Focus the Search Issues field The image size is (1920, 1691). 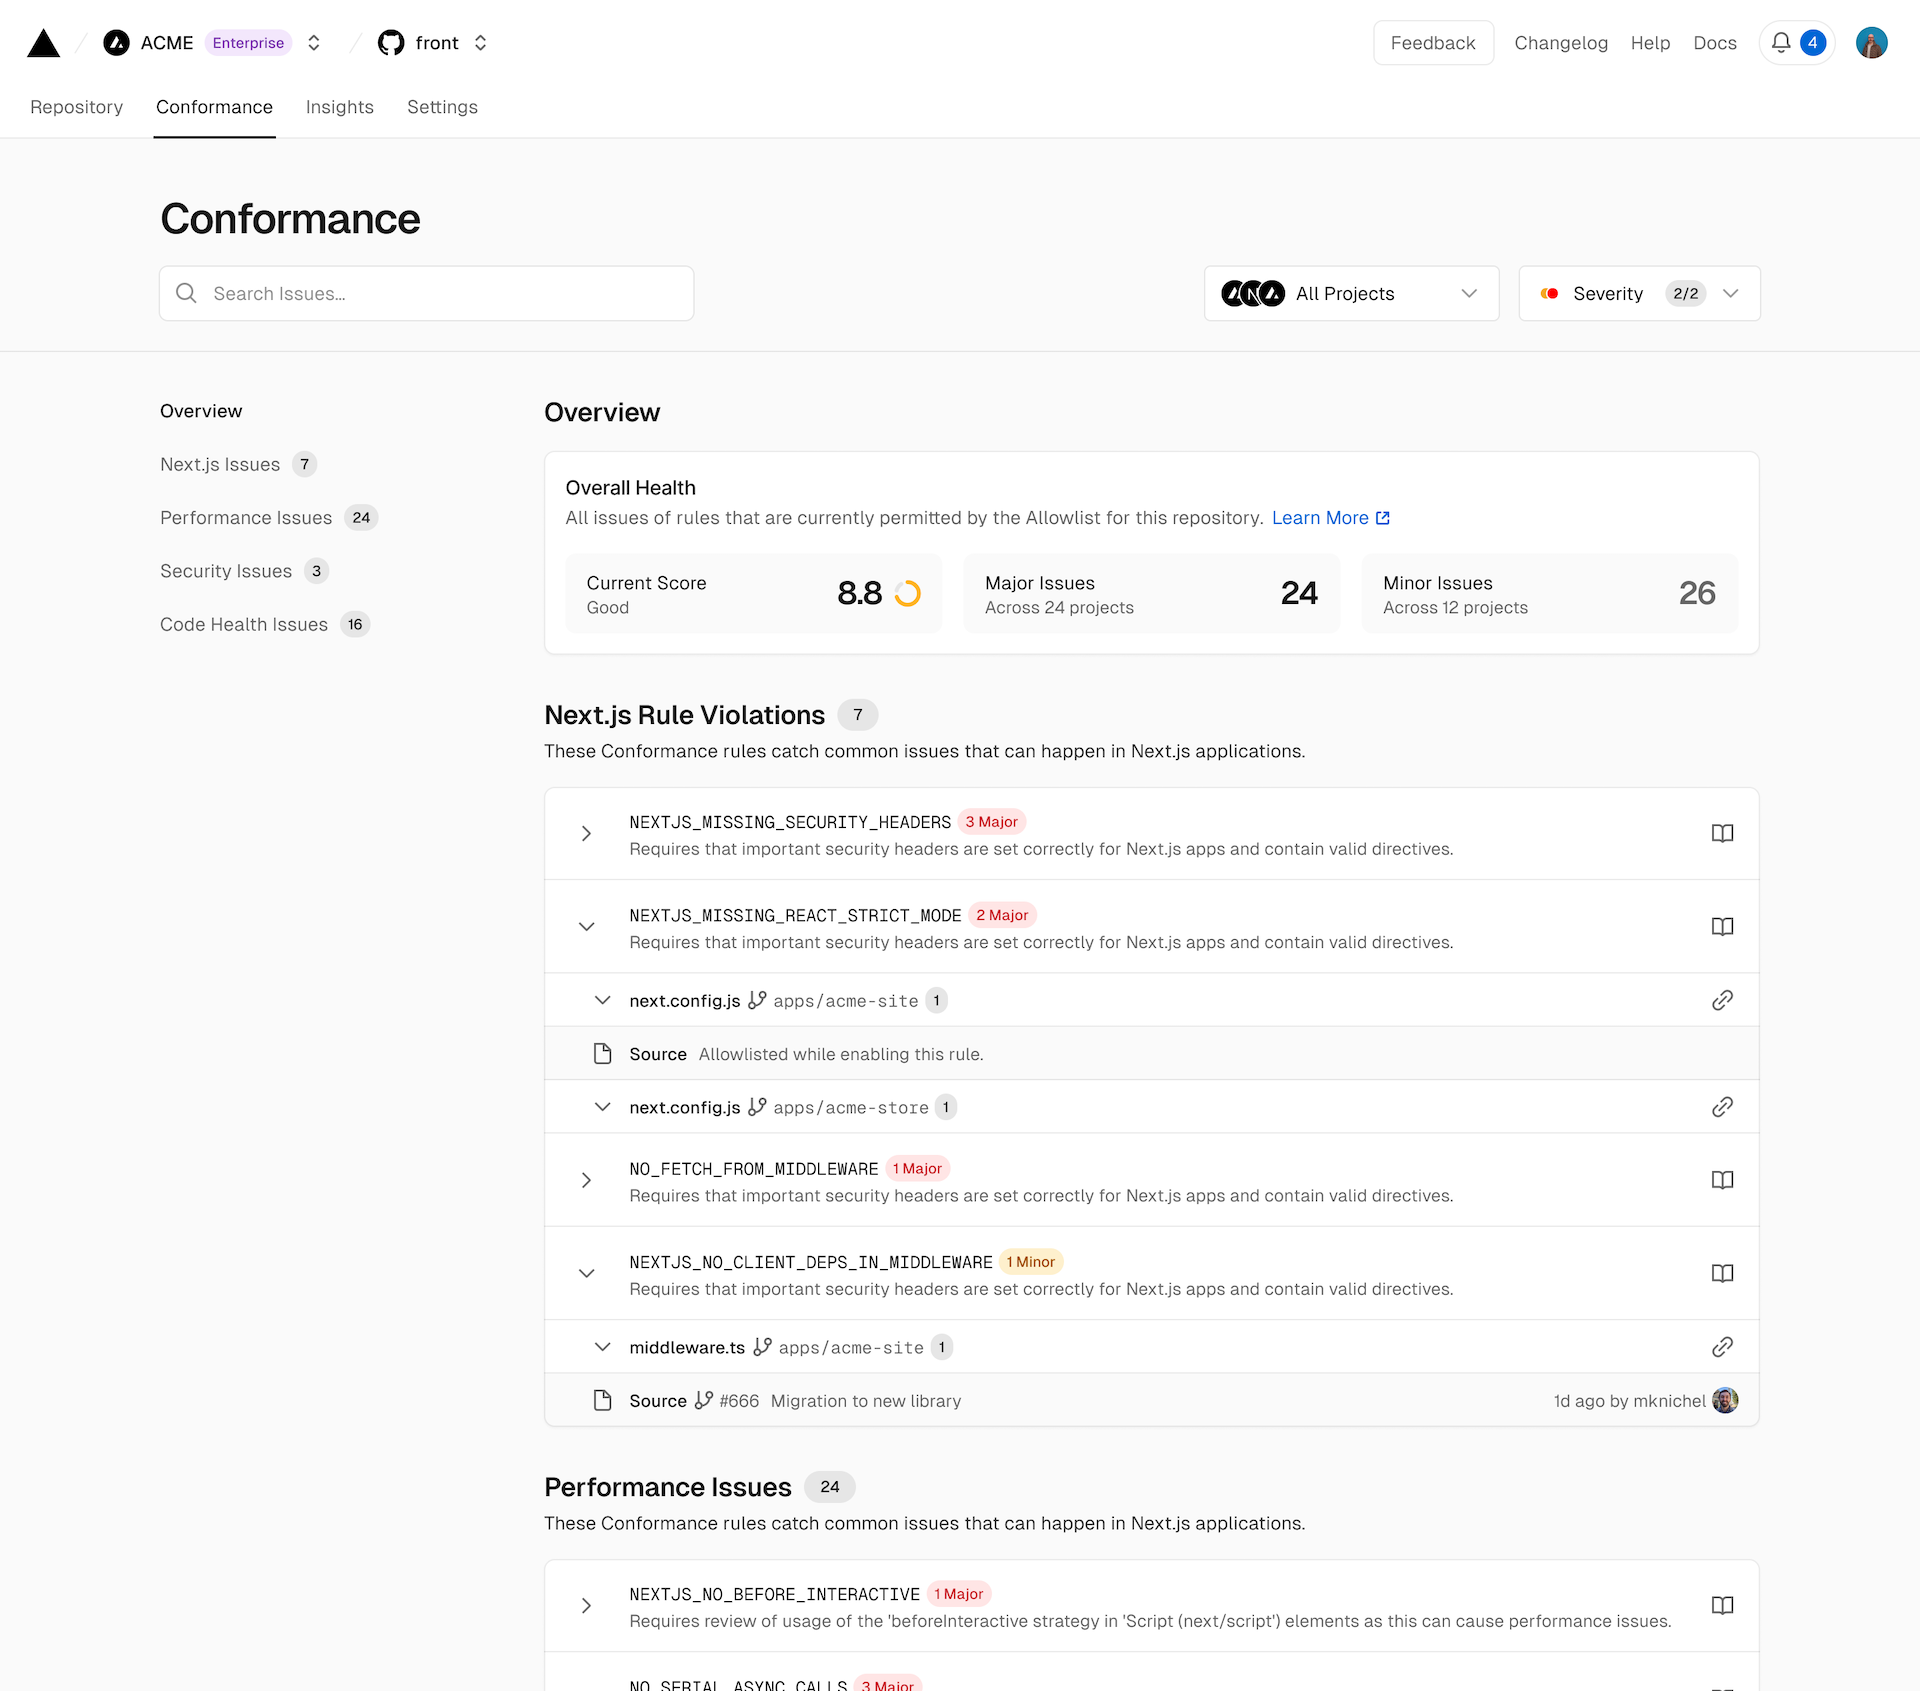pos(426,293)
